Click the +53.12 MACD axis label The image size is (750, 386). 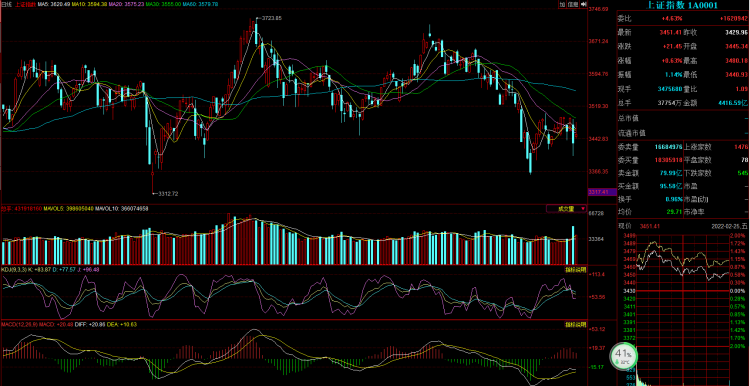click(598, 329)
